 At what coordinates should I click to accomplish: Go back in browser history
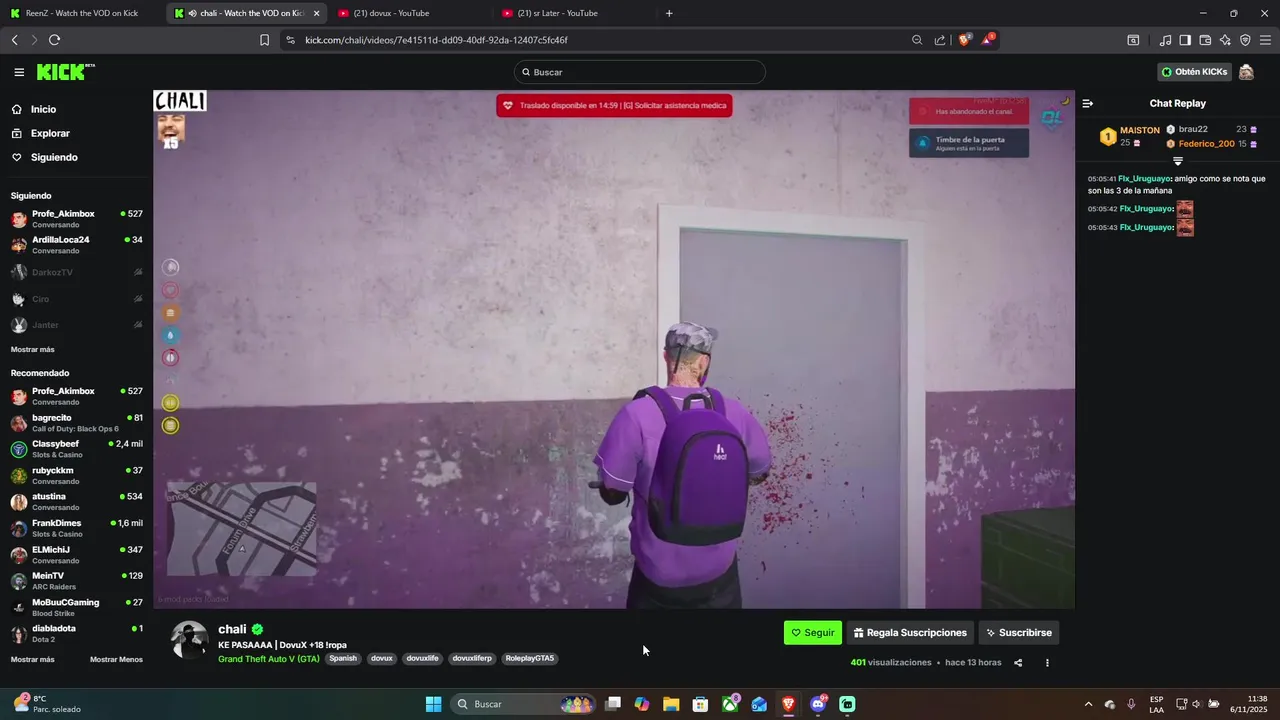14,40
